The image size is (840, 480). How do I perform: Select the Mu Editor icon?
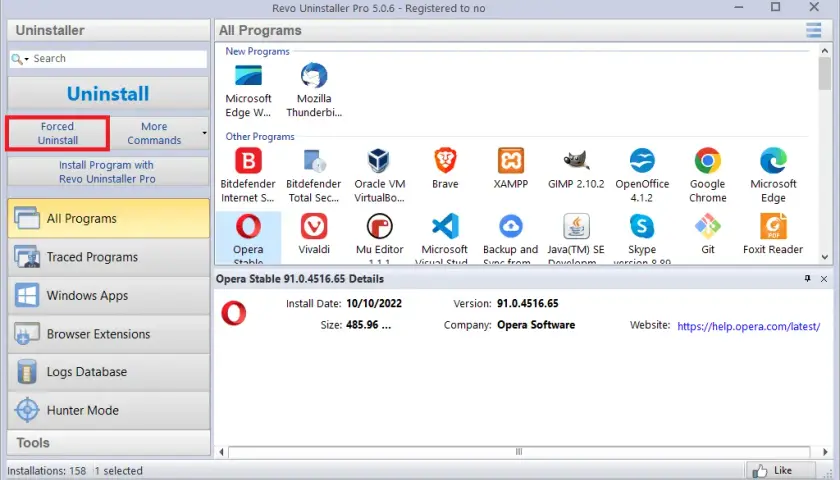[379, 227]
